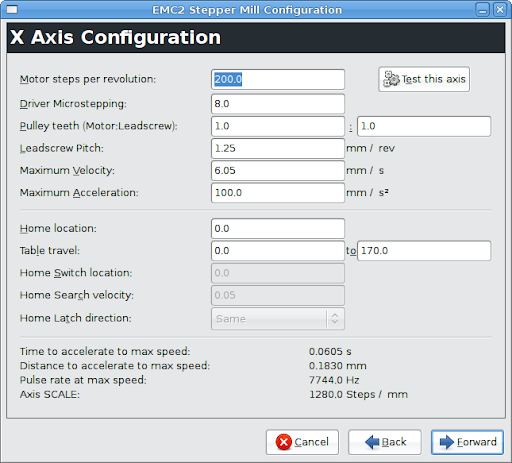This screenshot has width=512, height=463.
Task: Open the Home Latch direction dropdown
Action: click(x=278, y=319)
